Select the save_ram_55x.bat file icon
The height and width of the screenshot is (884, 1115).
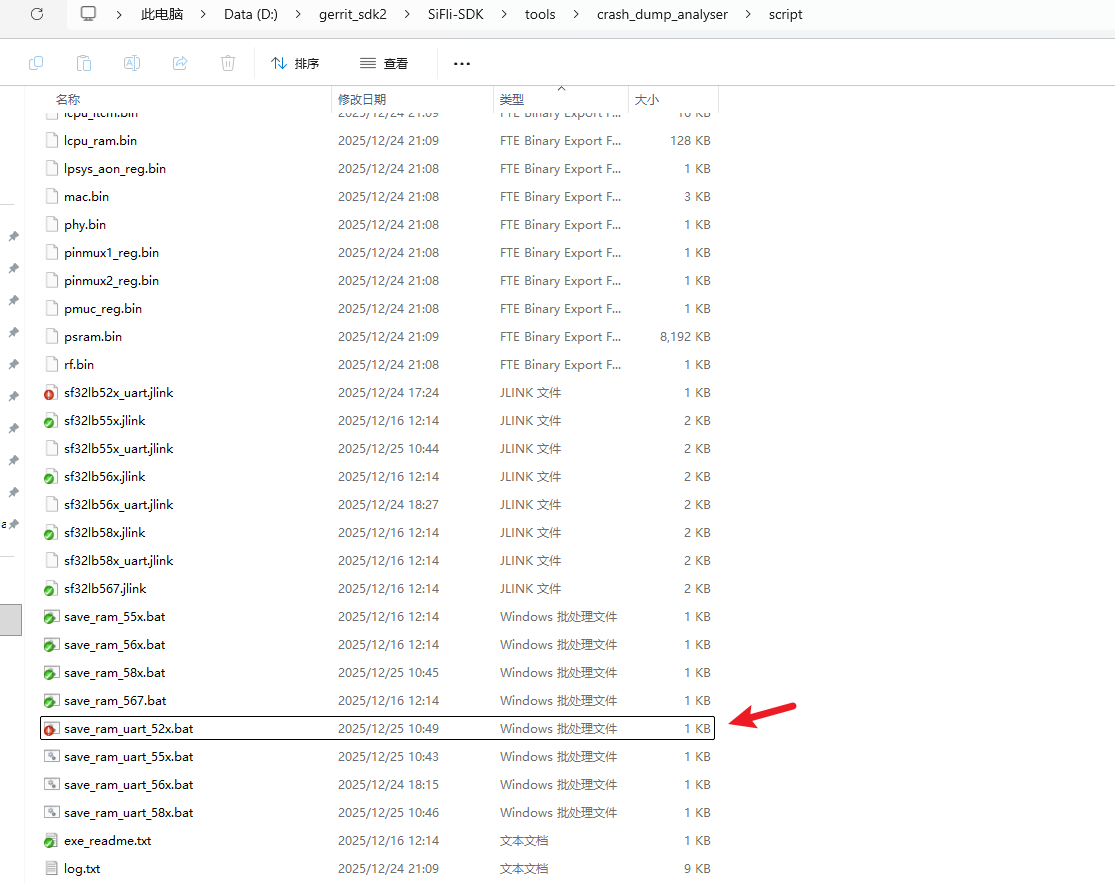[x=51, y=617]
